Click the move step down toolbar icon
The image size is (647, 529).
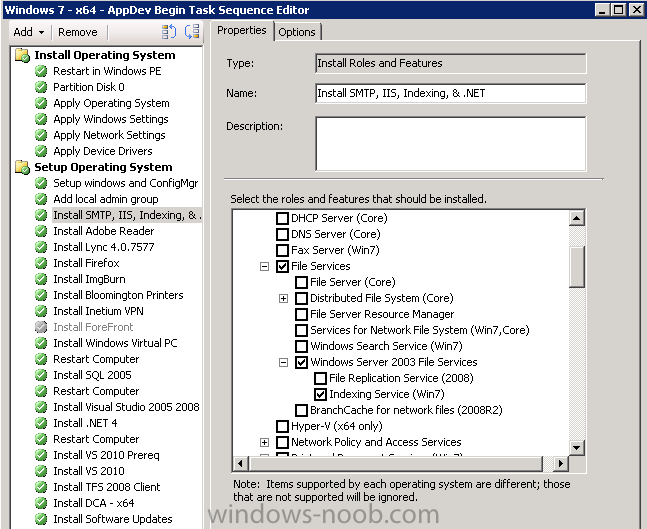[192, 32]
